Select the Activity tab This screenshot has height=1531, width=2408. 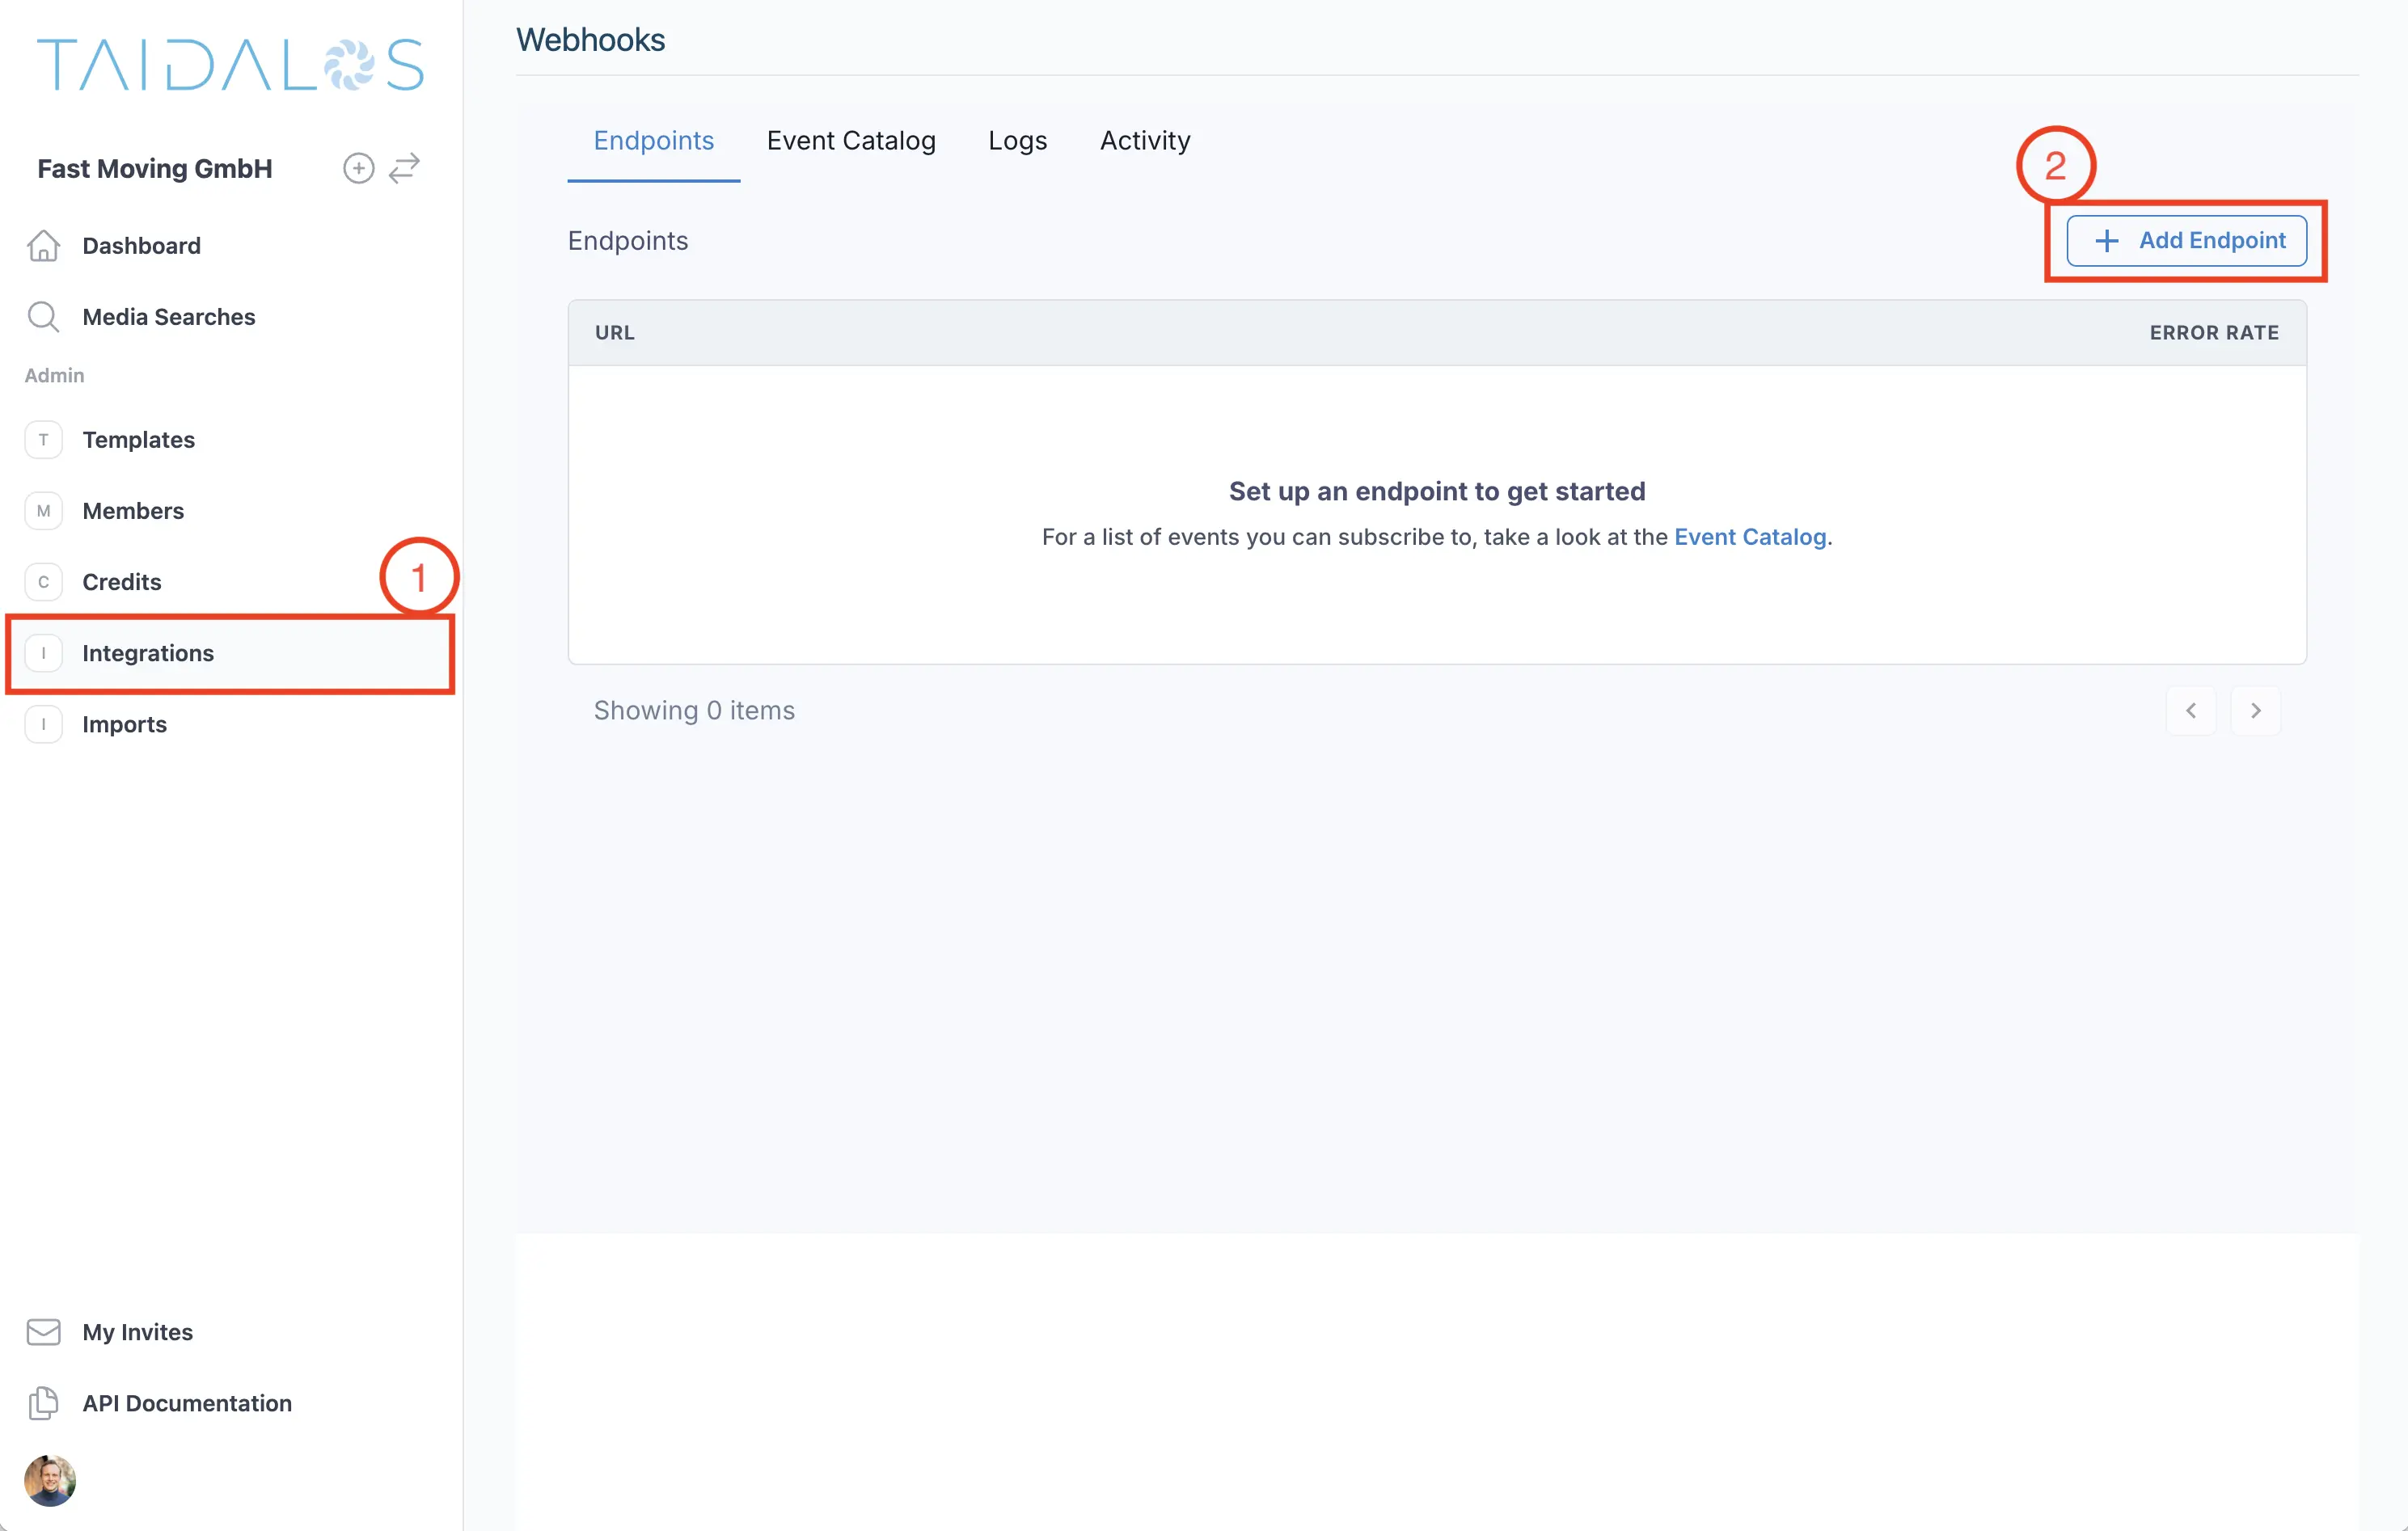[1144, 141]
